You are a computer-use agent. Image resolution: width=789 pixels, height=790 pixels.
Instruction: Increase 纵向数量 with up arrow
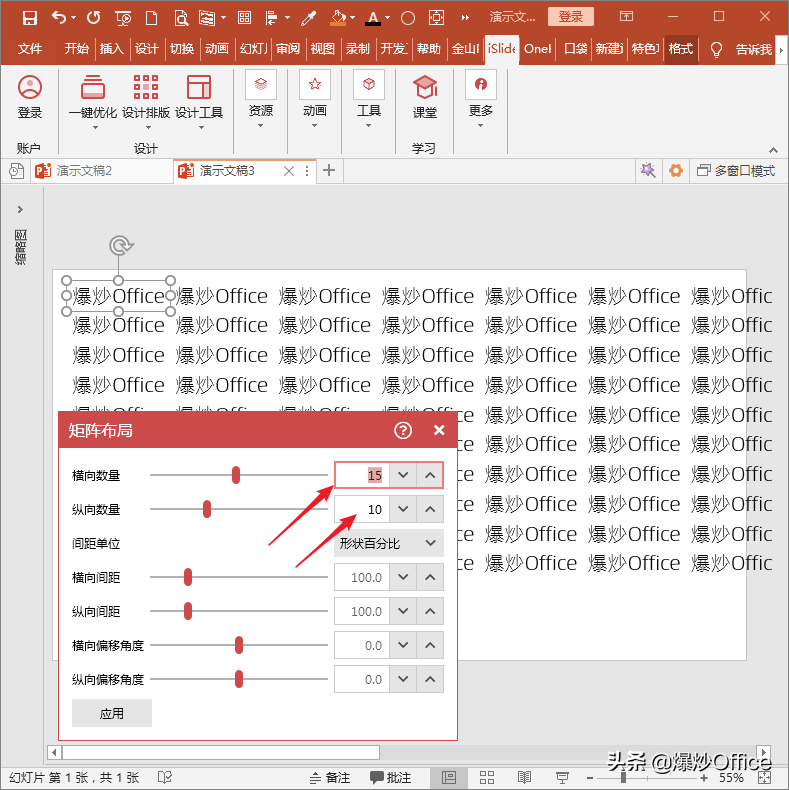[430, 509]
